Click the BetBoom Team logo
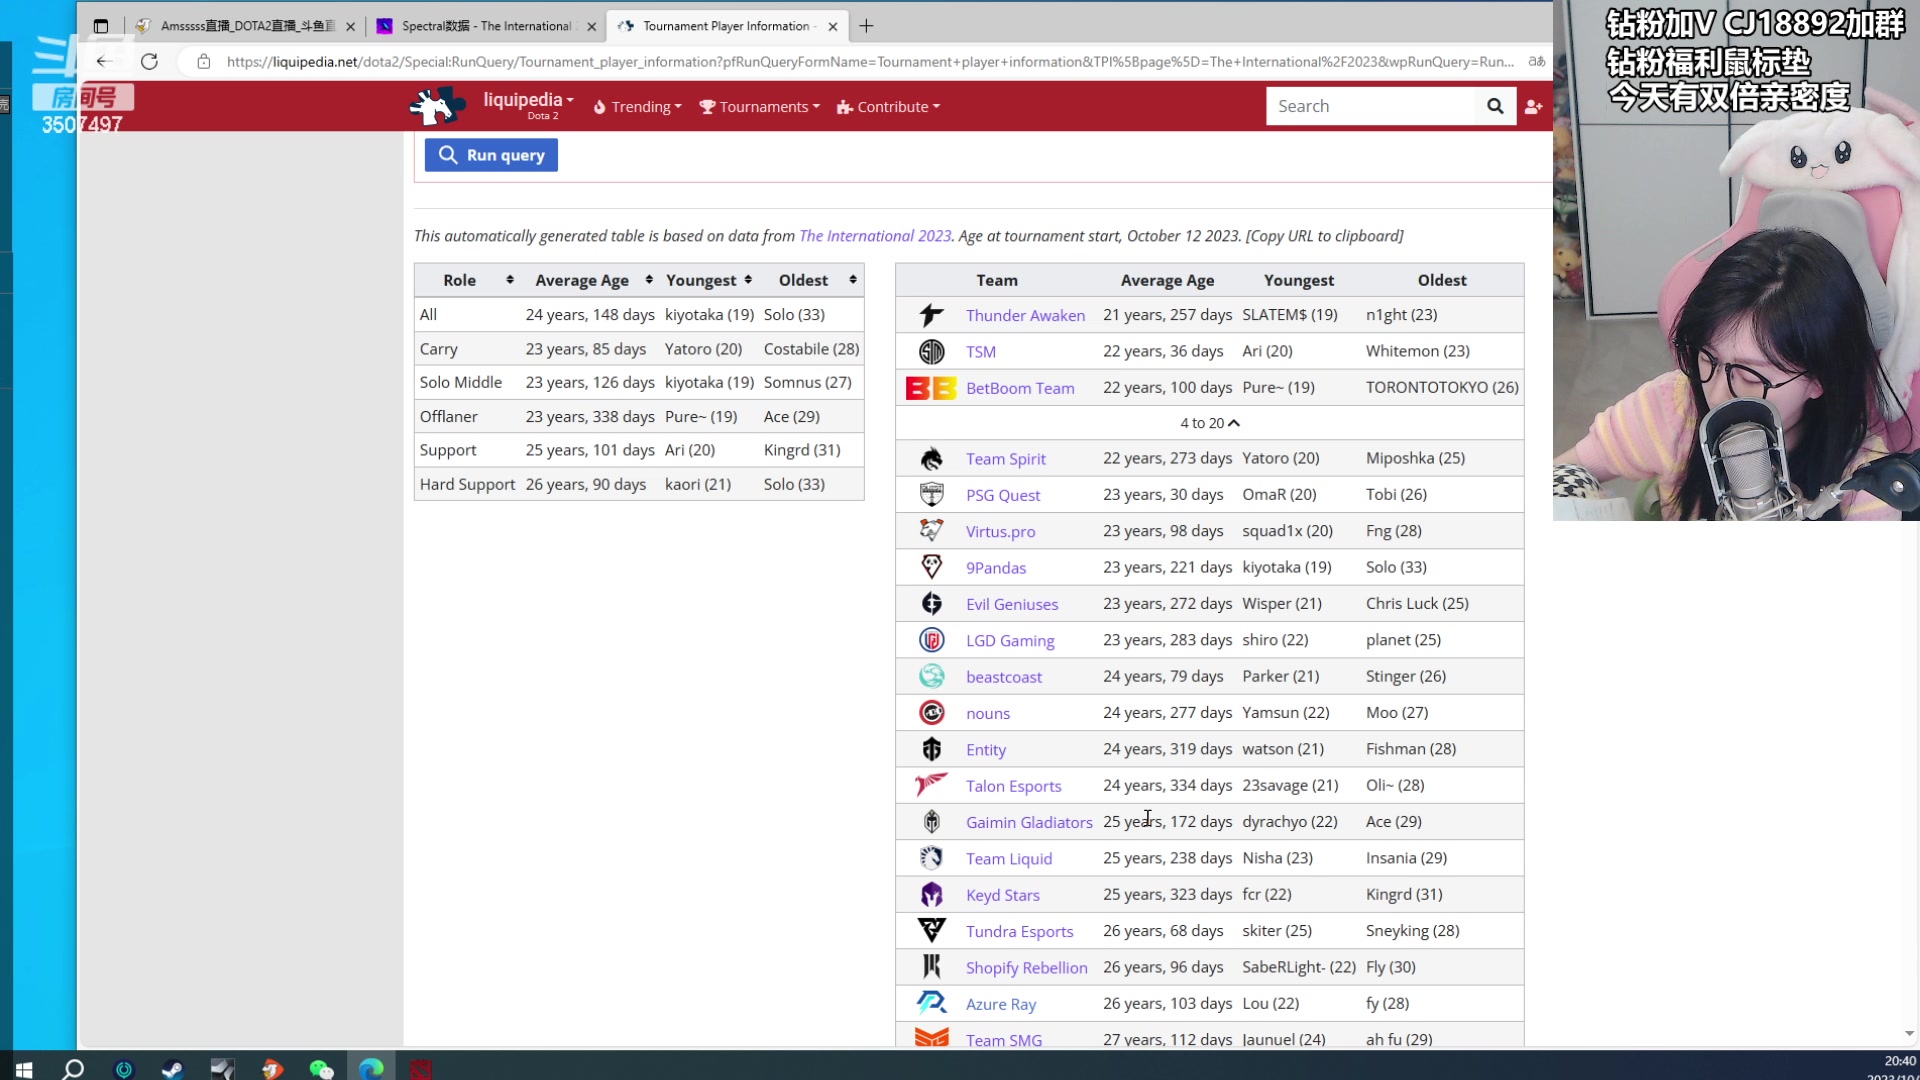 [931, 388]
